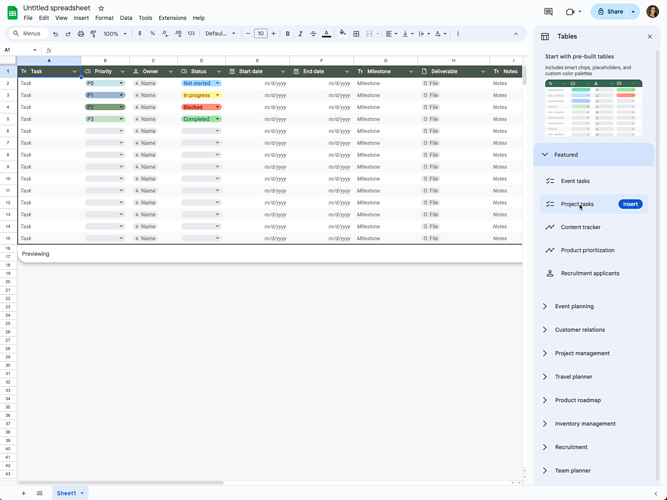Collapse the toolbar with the up chevron
This screenshot has height=500, width=667.
[x=516, y=34]
